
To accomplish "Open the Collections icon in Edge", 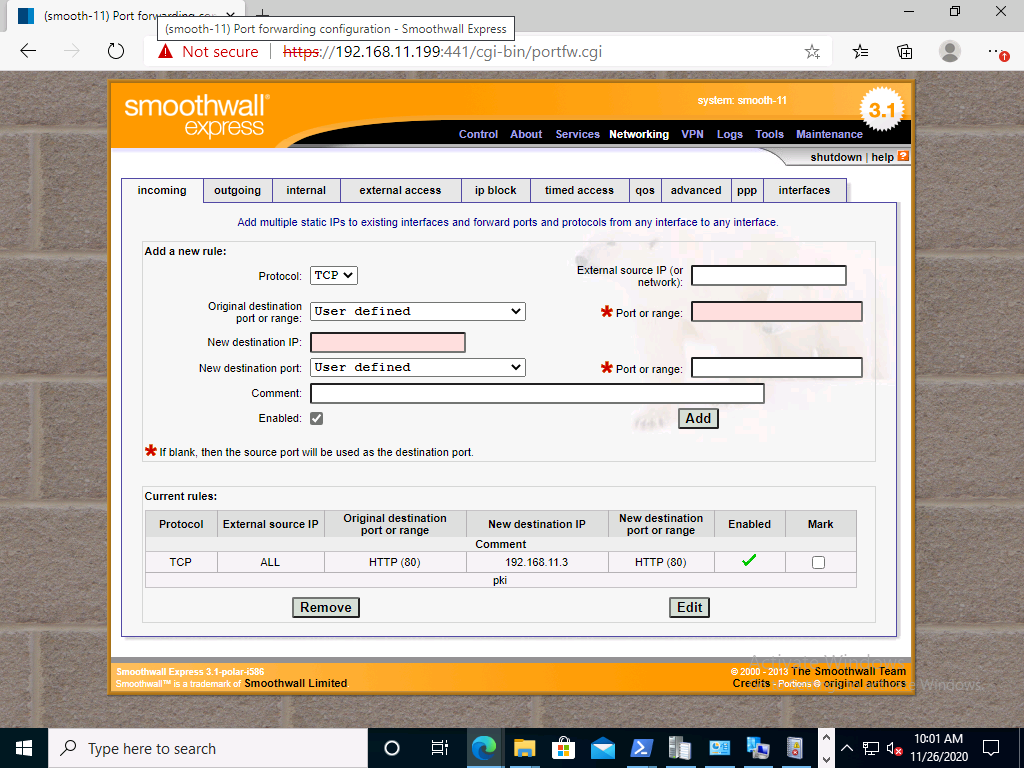I will coord(904,52).
